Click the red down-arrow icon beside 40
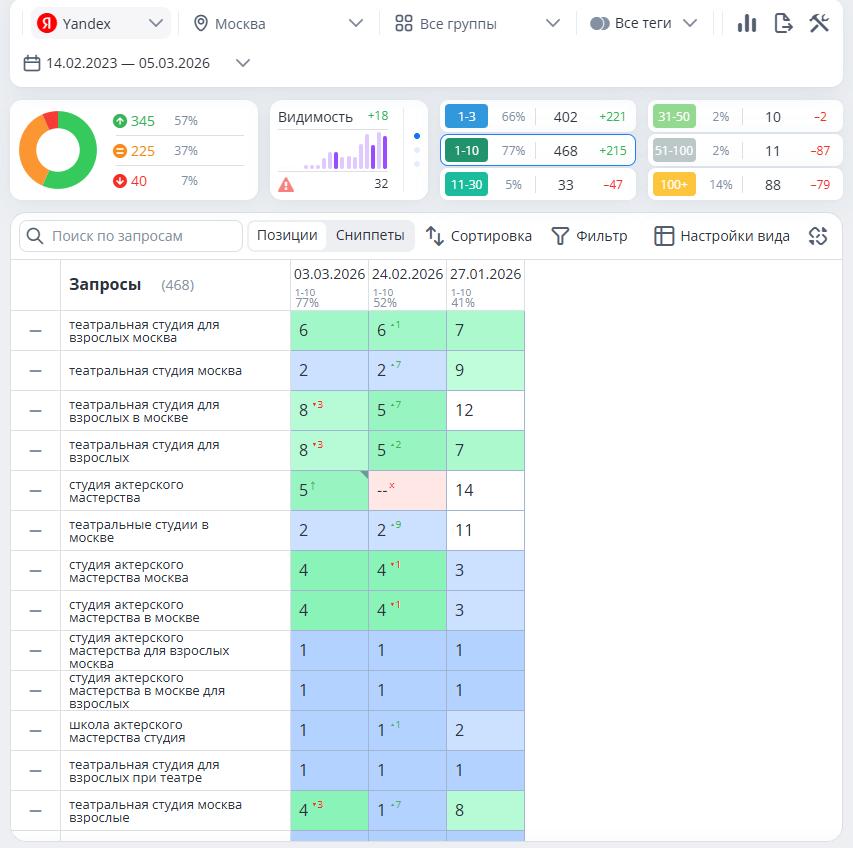 coord(120,181)
